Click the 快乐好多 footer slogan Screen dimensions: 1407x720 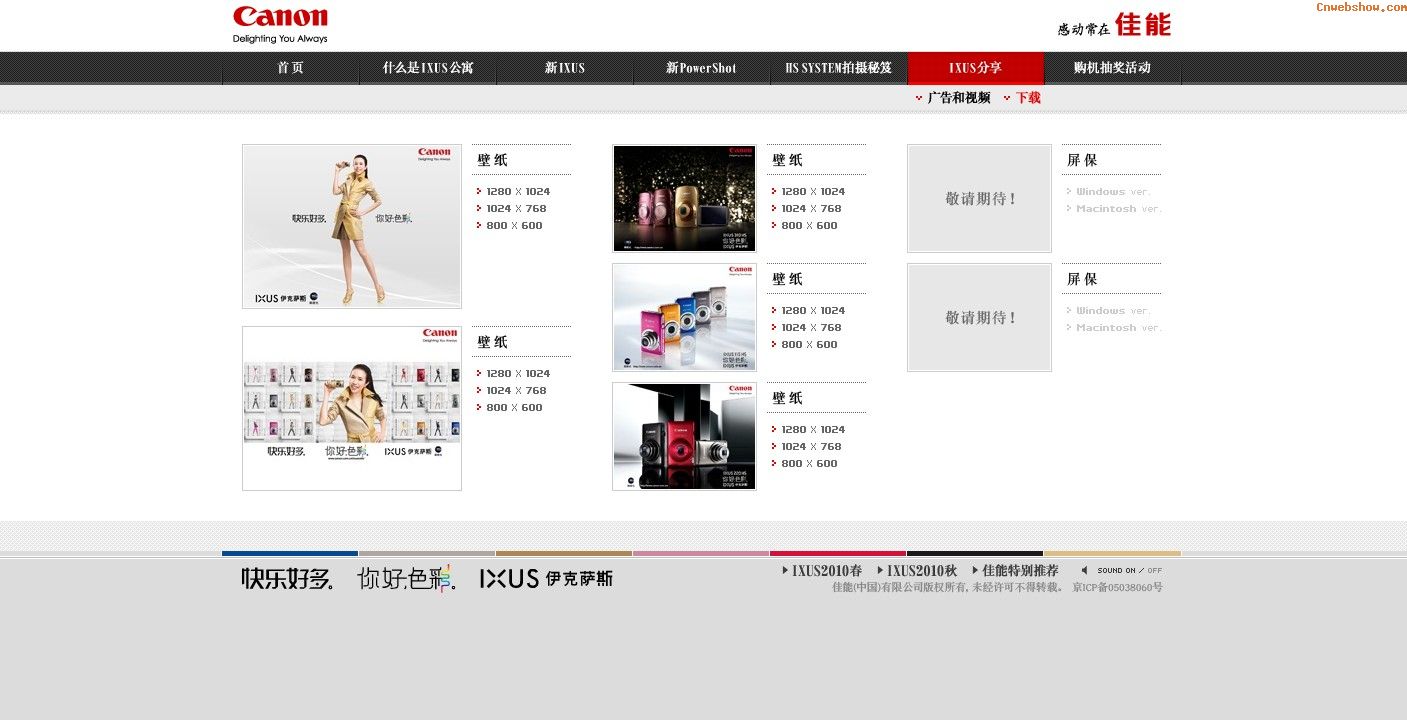pyautogui.click(x=287, y=579)
